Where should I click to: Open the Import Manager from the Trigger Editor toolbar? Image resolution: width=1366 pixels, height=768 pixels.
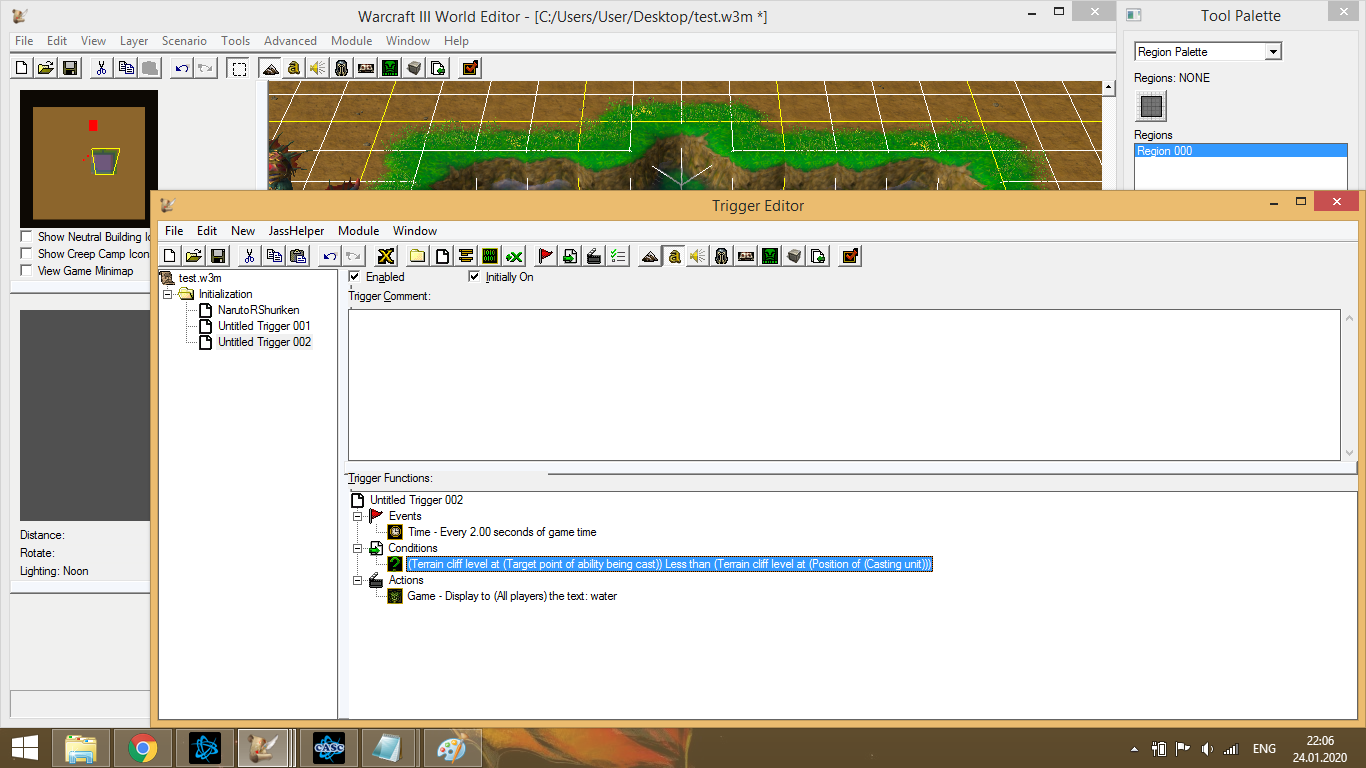(x=818, y=256)
